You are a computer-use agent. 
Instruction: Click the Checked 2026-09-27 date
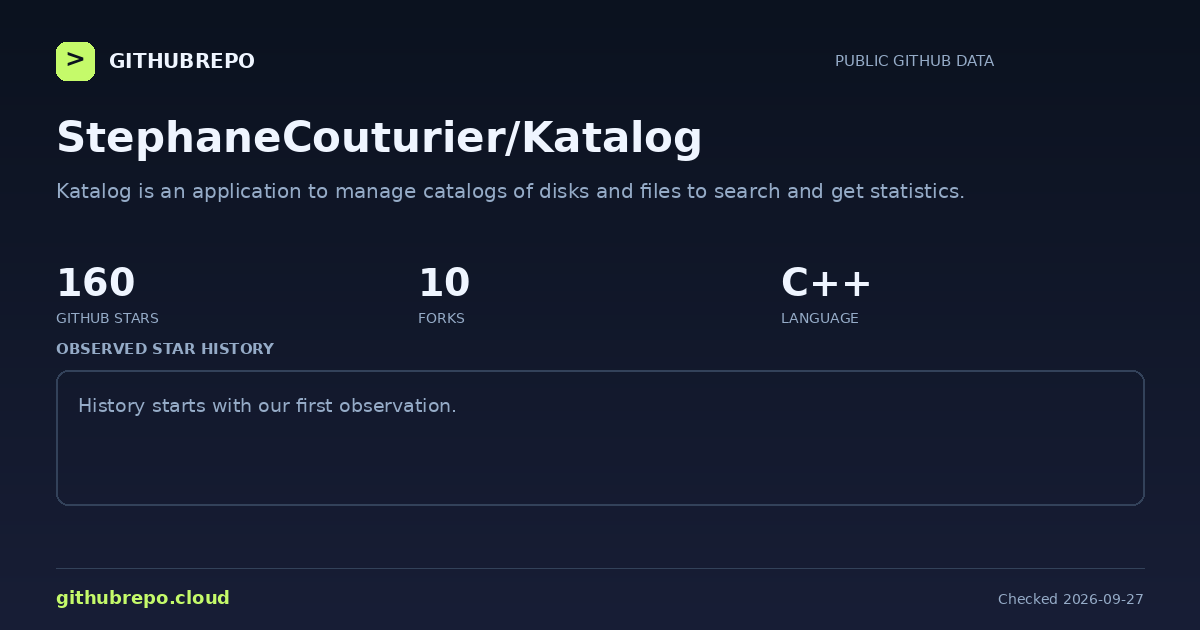click(x=1071, y=599)
